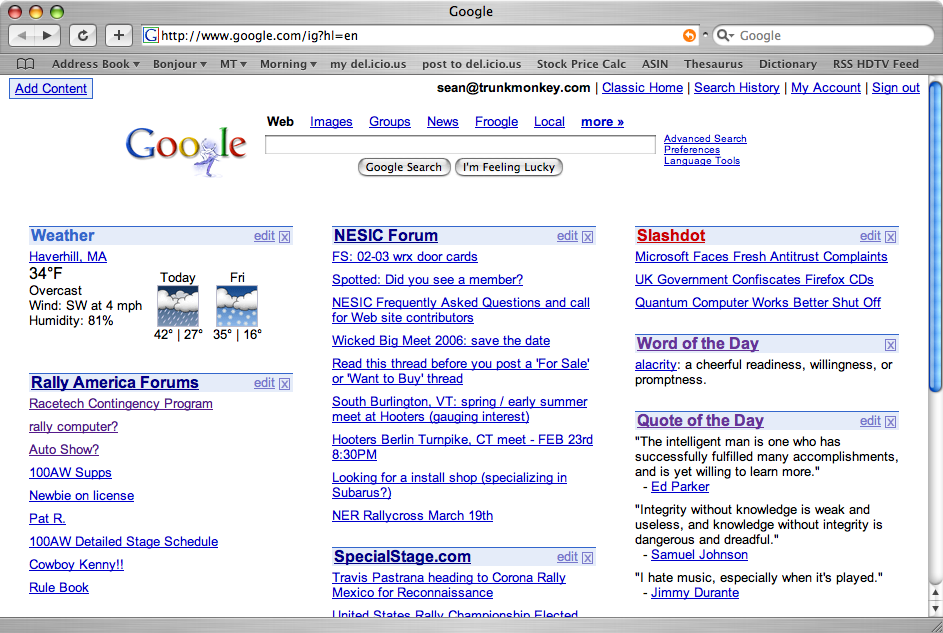943x633 pixels.
Task: Close the Weather module with its X
Action: pyautogui.click(x=284, y=237)
